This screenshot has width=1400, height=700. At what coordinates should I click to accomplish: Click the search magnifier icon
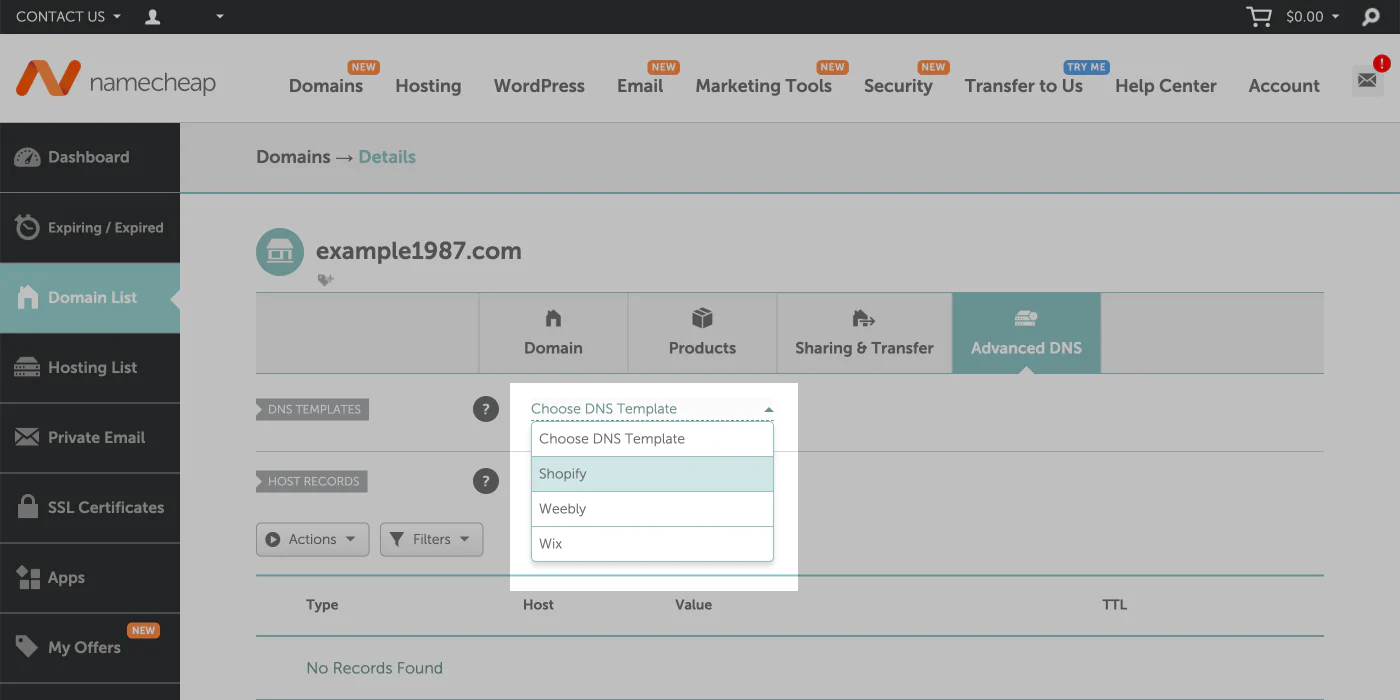click(x=1371, y=17)
